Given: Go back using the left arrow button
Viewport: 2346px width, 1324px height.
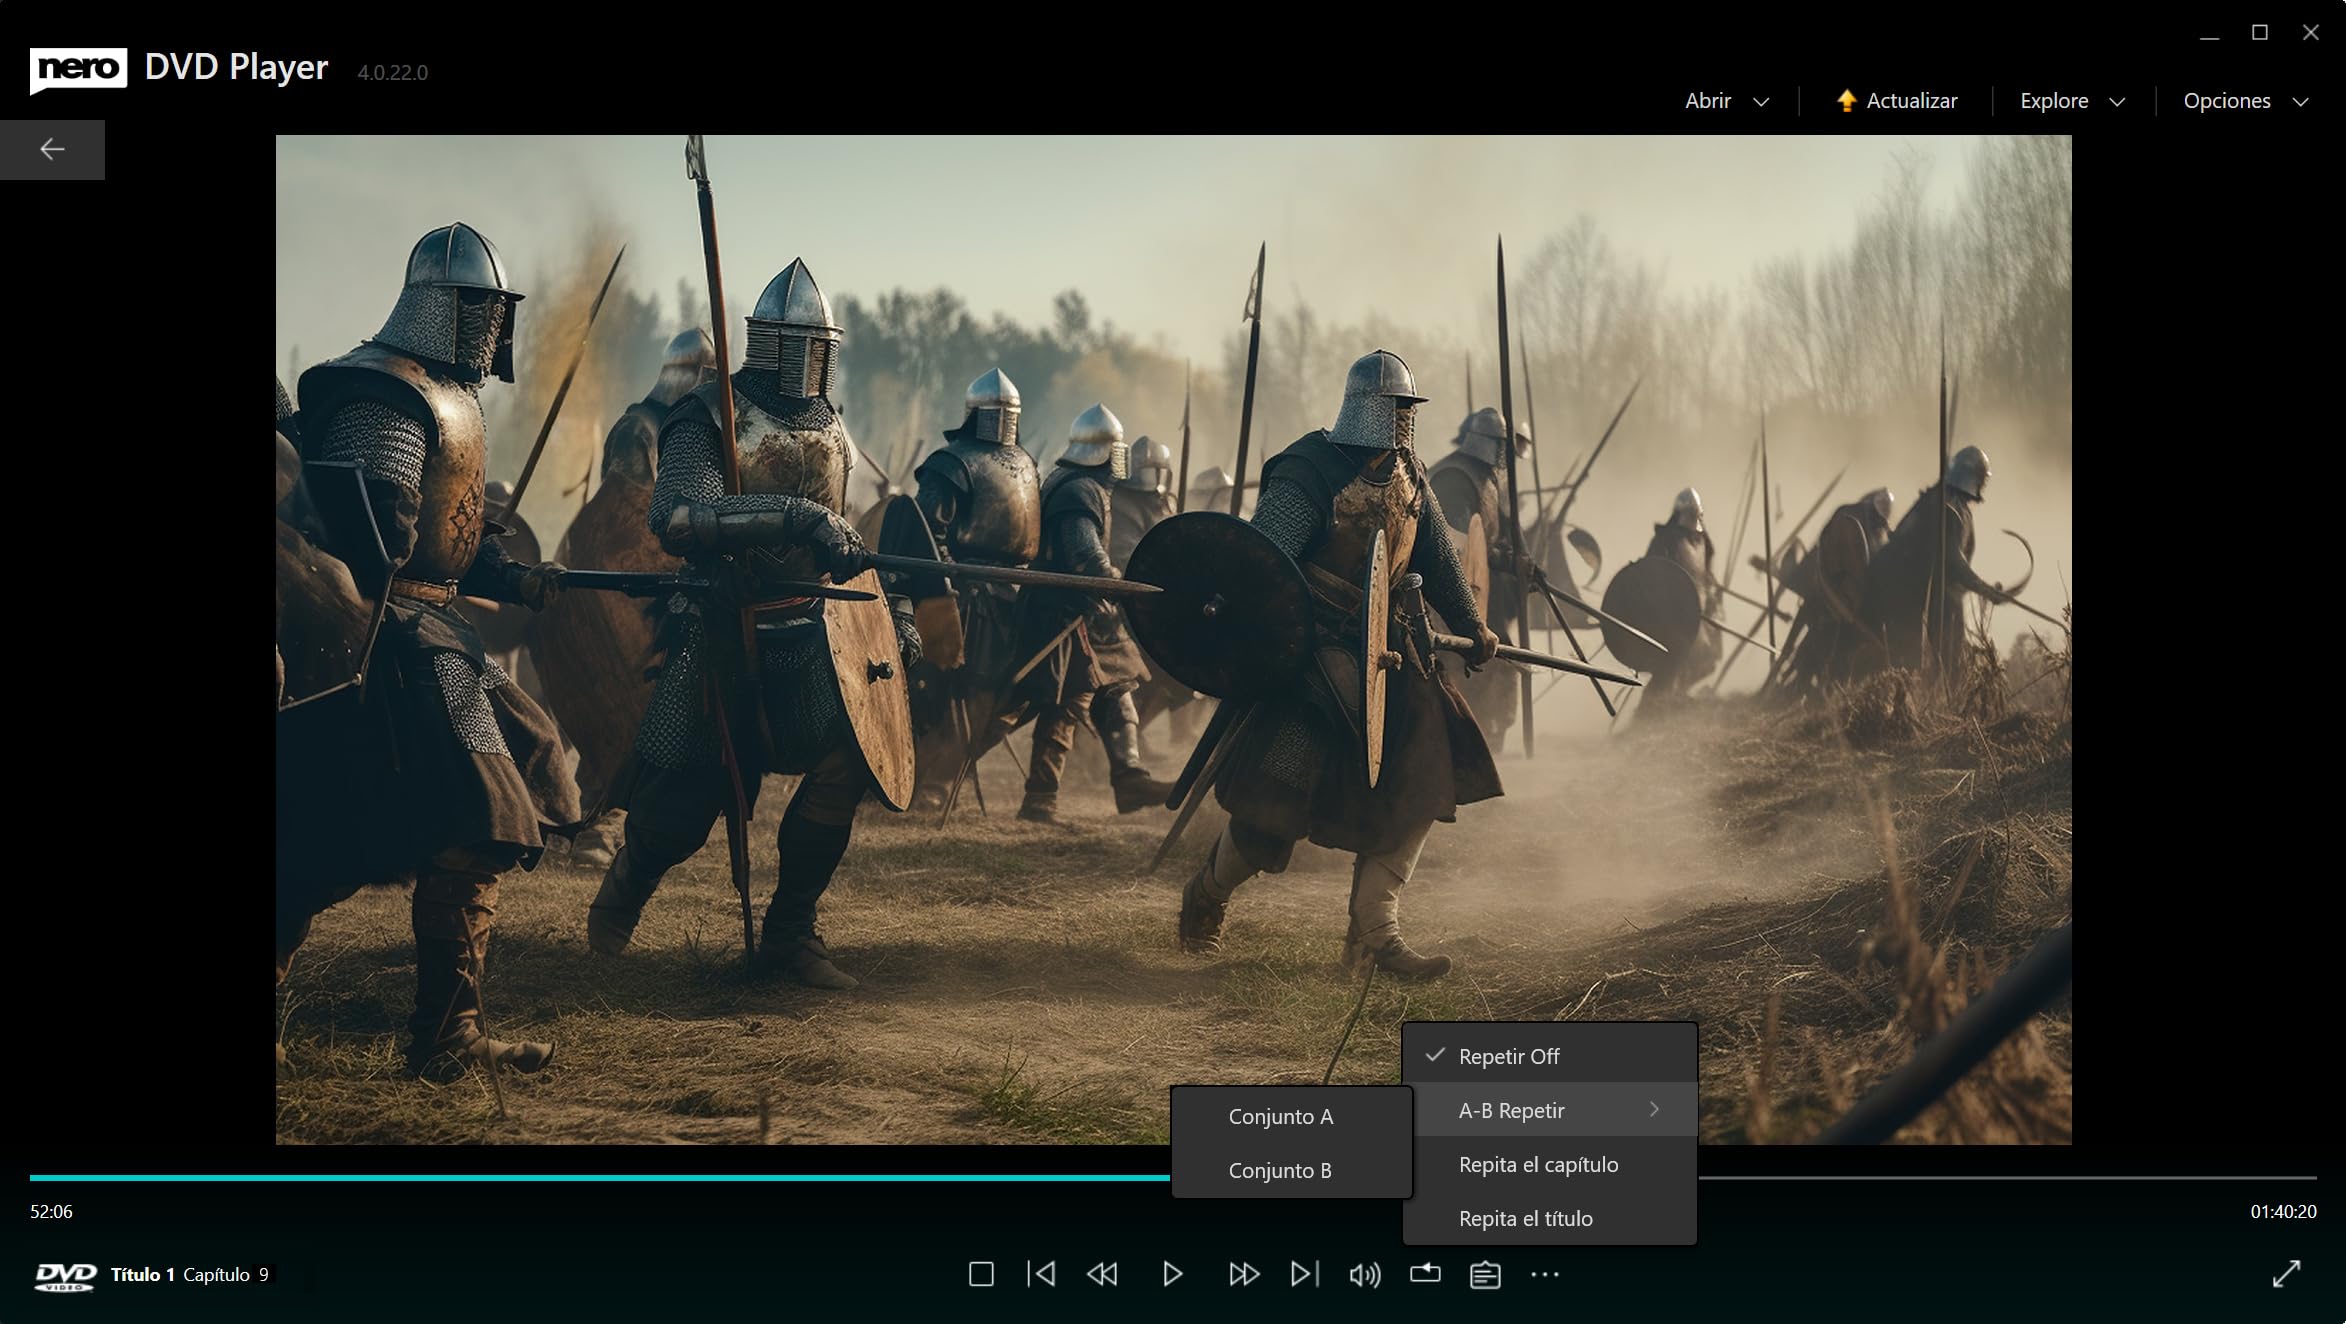Looking at the screenshot, I should 52,150.
